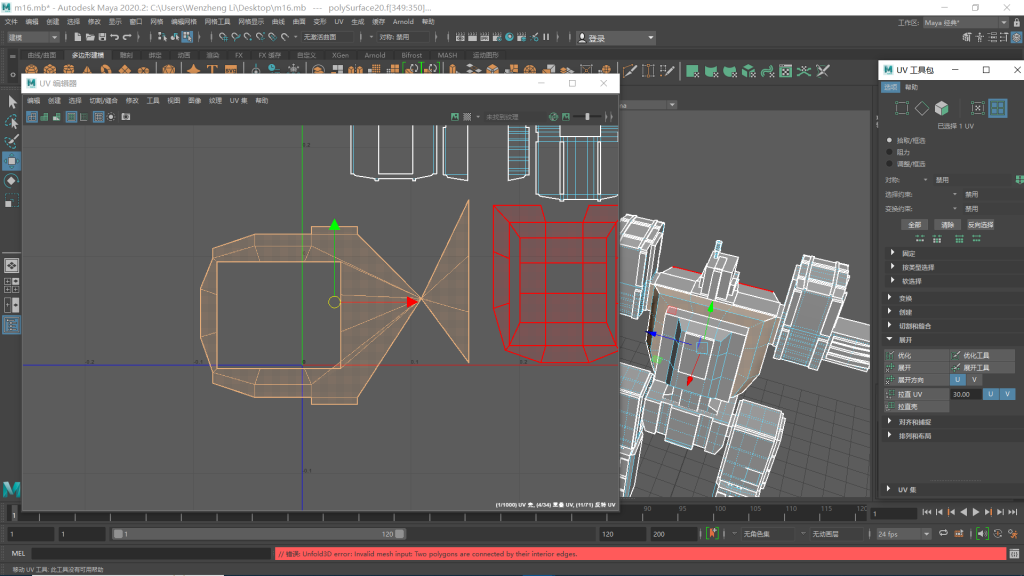Viewport: 1024px width, 576px height.
Task: Click edge selection diamond icon in UV Toolkit
Action: tap(921, 108)
